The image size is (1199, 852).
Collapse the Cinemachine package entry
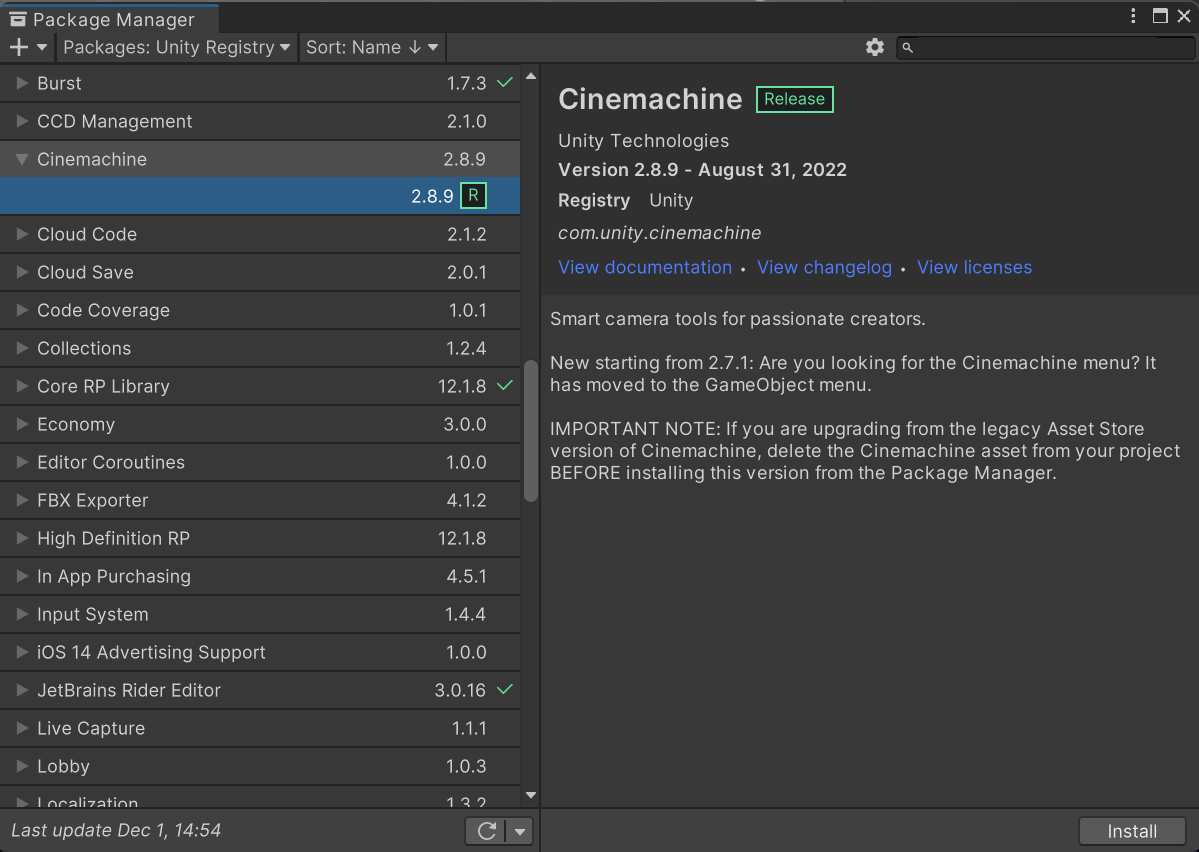point(22,159)
